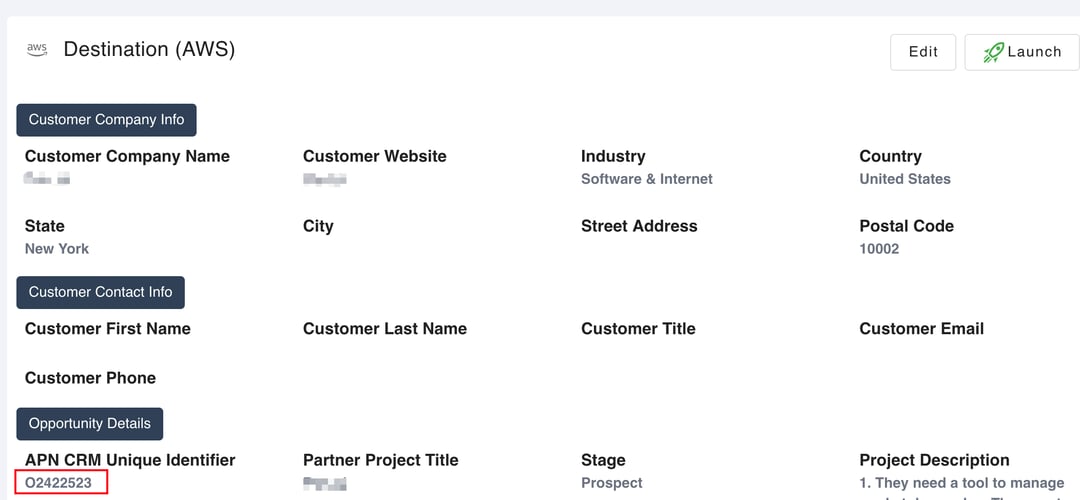Click the blurred Customer Company Name value

click(47, 180)
